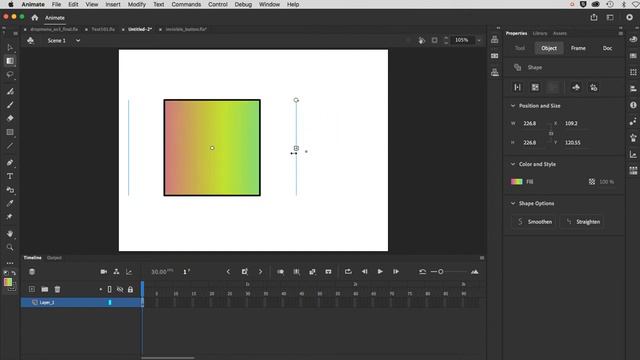Toggle highlight layers dot in timeline header

point(101,289)
